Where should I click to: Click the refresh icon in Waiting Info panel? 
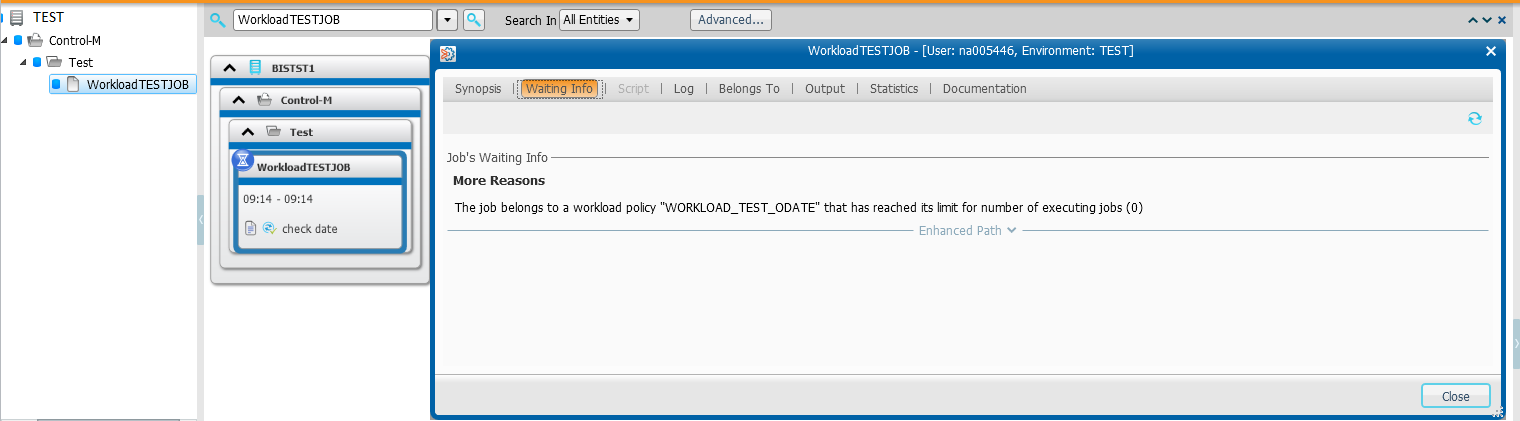coord(1474,119)
